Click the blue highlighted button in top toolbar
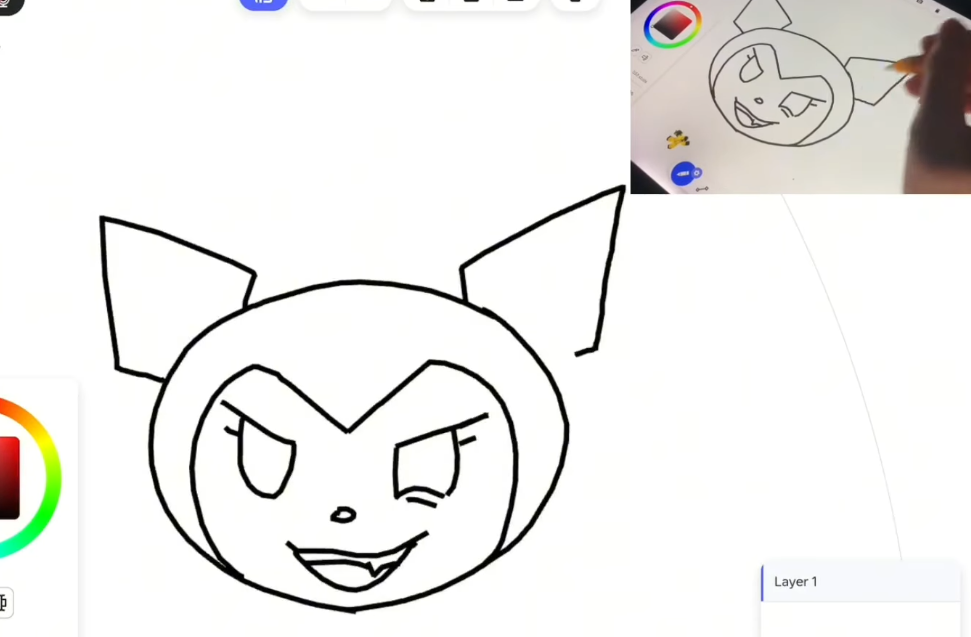The height and width of the screenshot is (637, 971). coord(263,3)
